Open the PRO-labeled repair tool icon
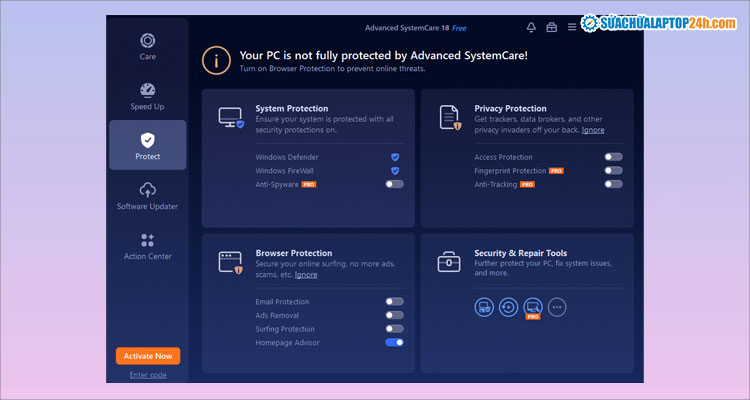The height and width of the screenshot is (400, 750). click(x=533, y=307)
